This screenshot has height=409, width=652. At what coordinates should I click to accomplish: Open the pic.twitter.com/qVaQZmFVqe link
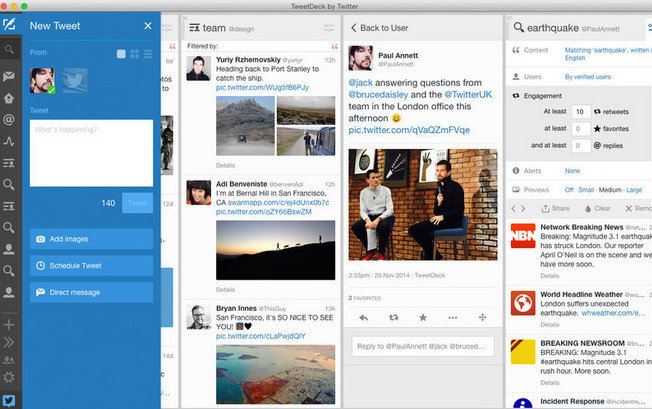pos(409,130)
